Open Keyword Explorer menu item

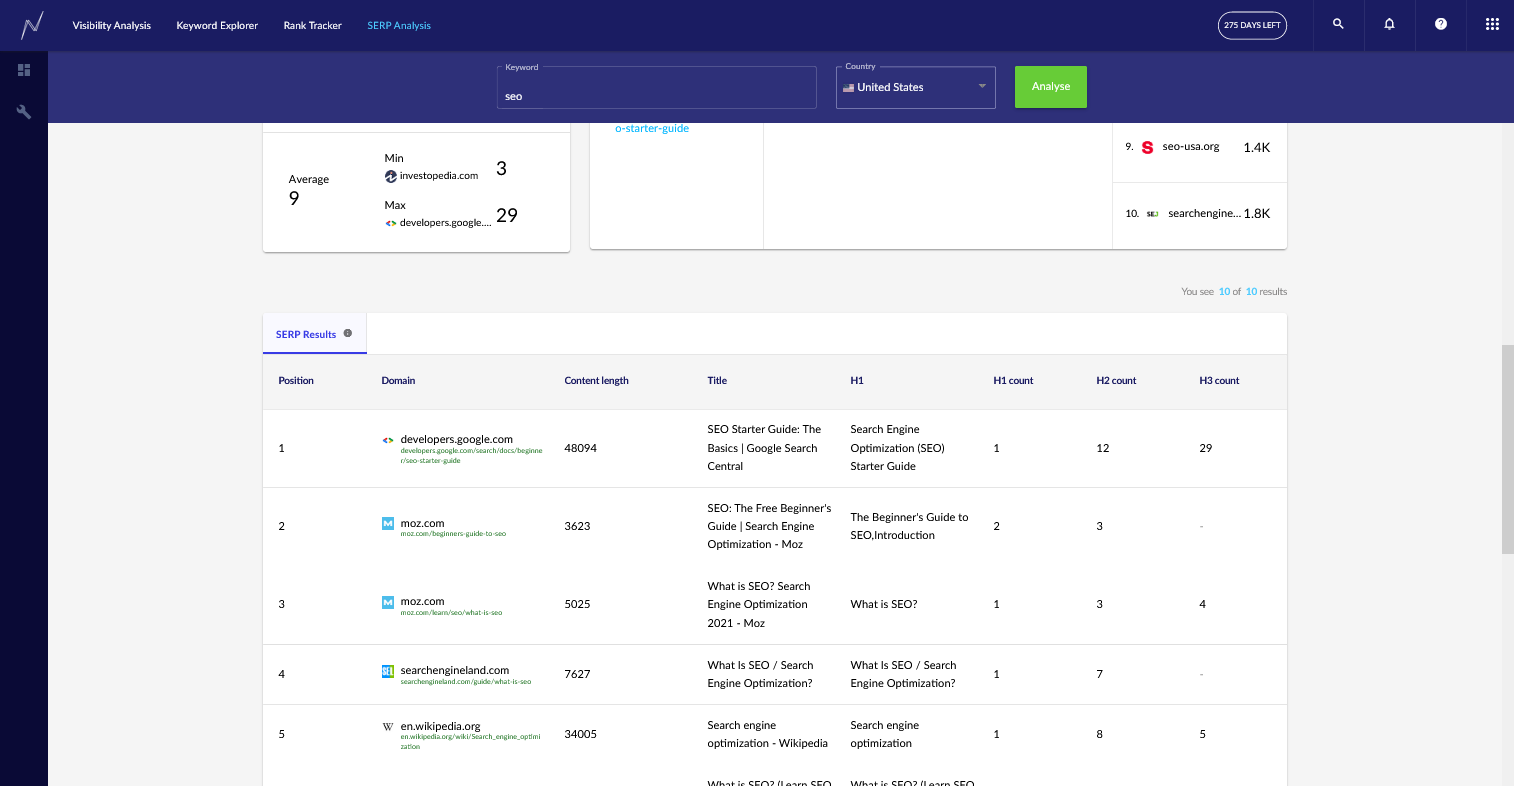click(x=217, y=25)
